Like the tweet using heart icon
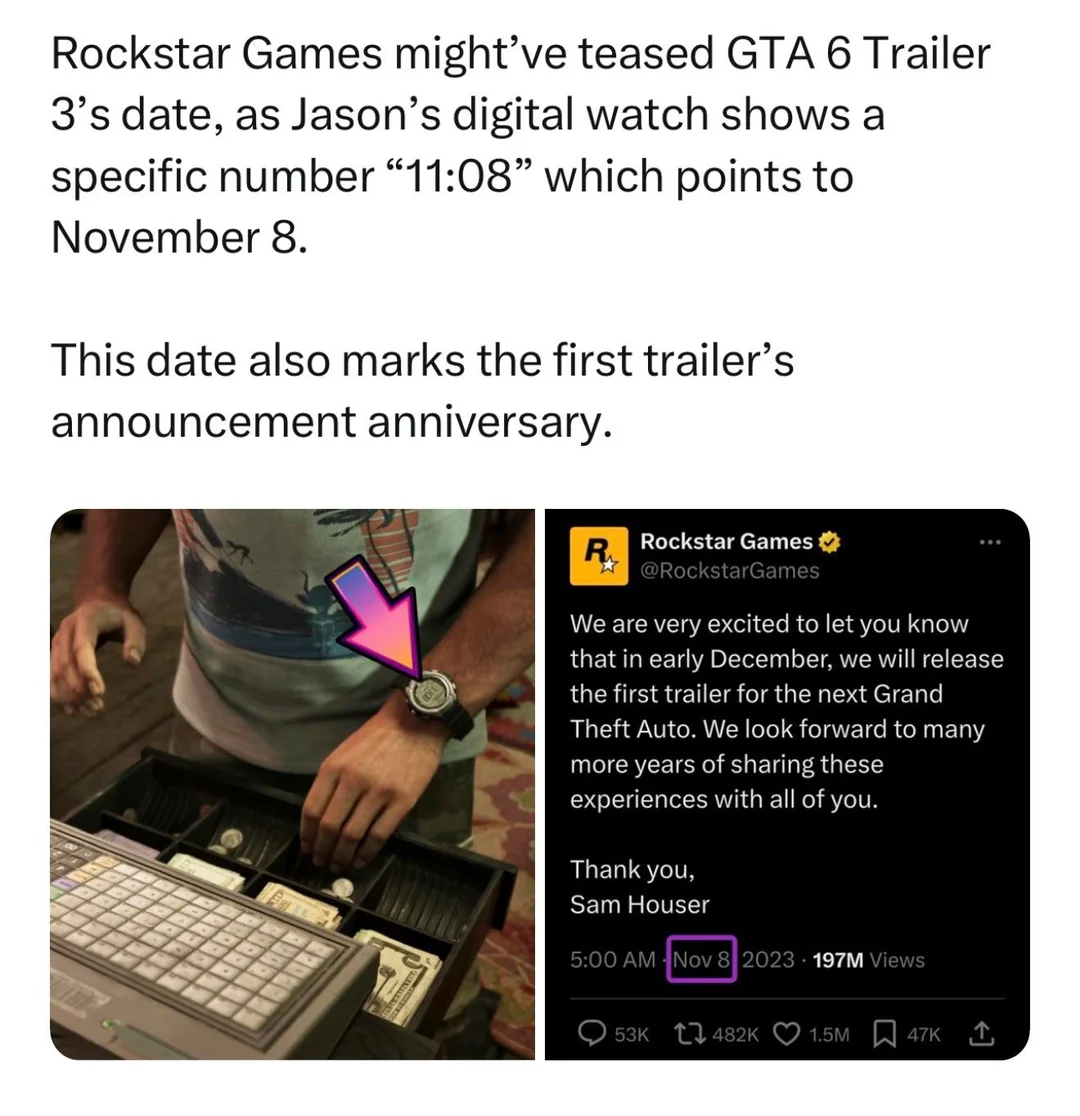Screen dimensions: 1080x1116 [x=787, y=1033]
